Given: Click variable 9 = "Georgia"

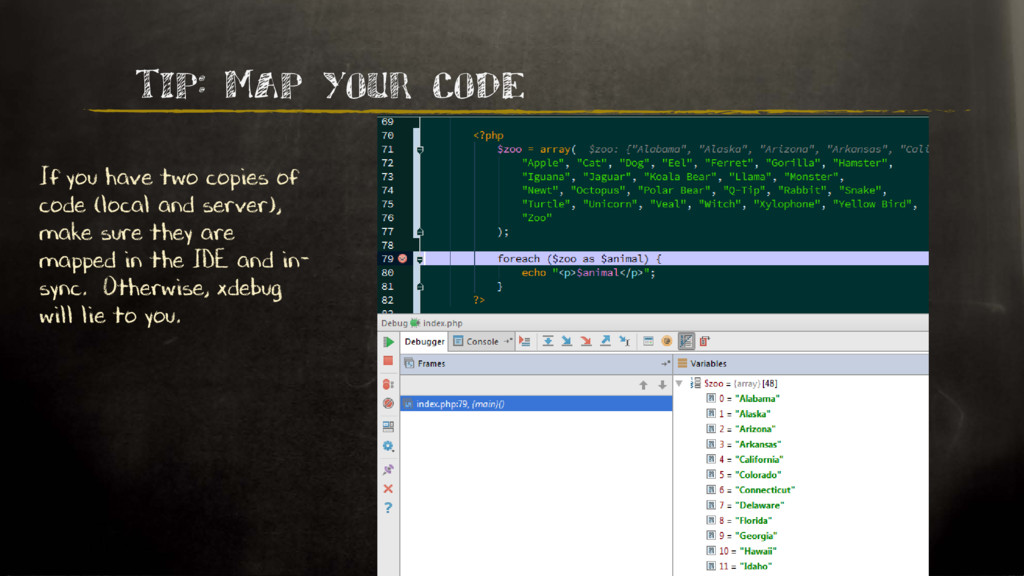Looking at the screenshot, I should point(742,536).
